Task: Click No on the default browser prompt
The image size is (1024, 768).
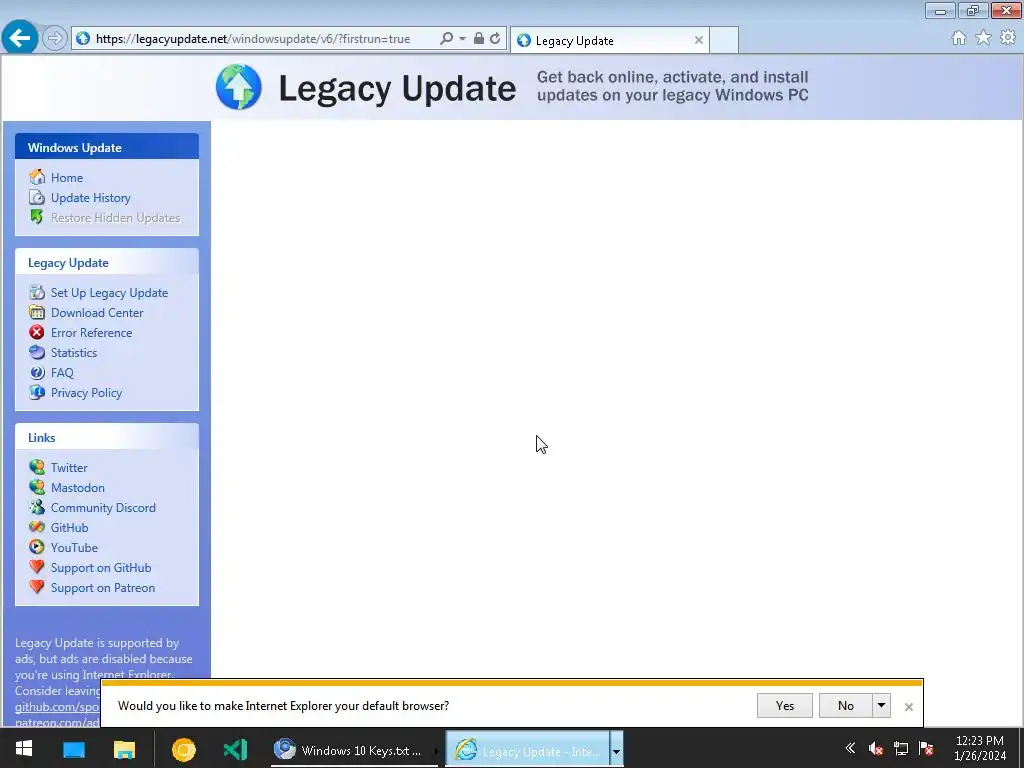Action: click(x=846, y=706)
